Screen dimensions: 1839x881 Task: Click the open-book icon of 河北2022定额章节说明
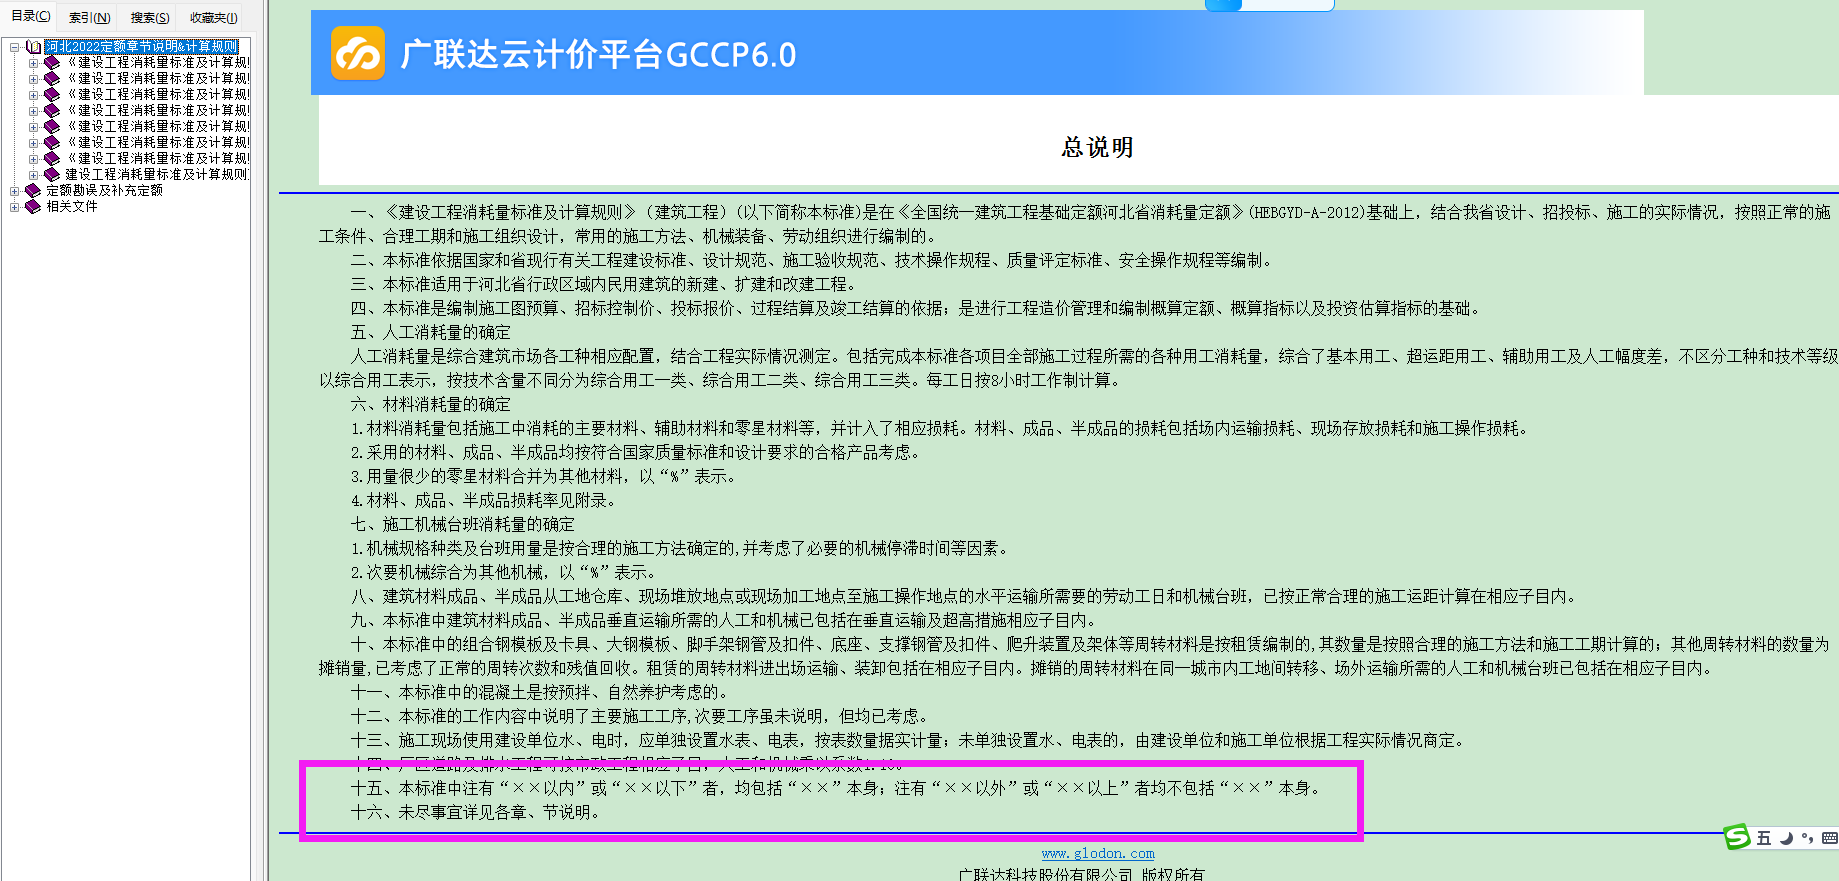pos(33,47)
